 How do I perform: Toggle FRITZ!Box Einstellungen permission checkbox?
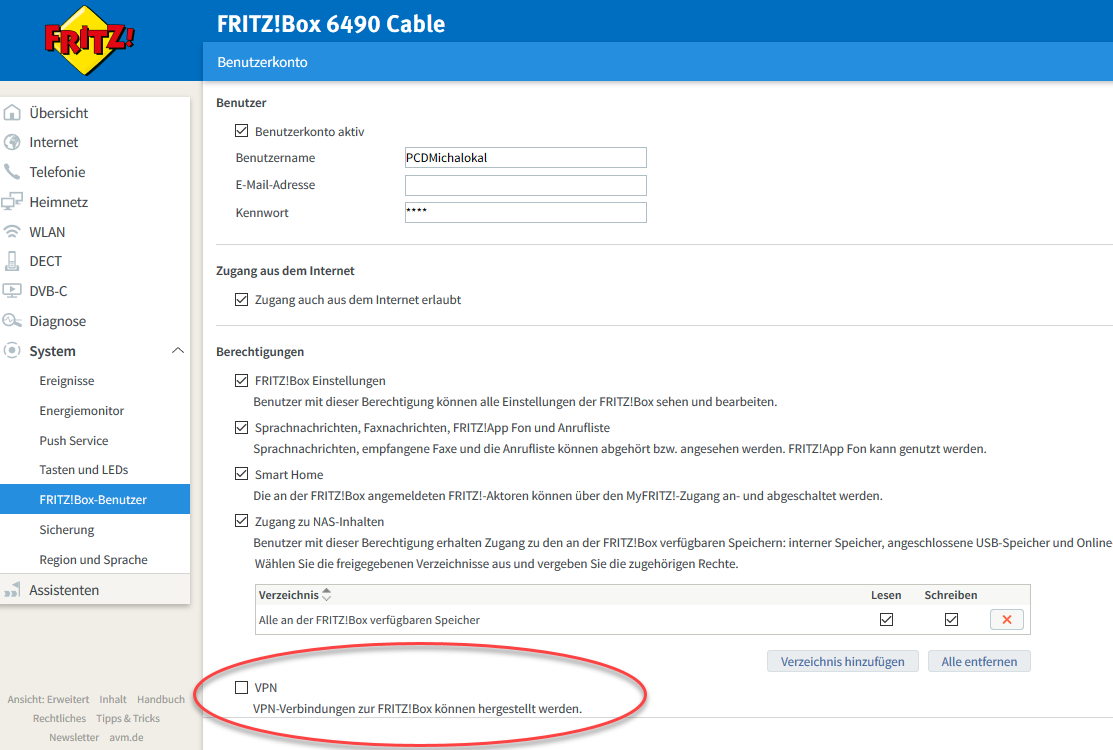(x=241, y=381)
